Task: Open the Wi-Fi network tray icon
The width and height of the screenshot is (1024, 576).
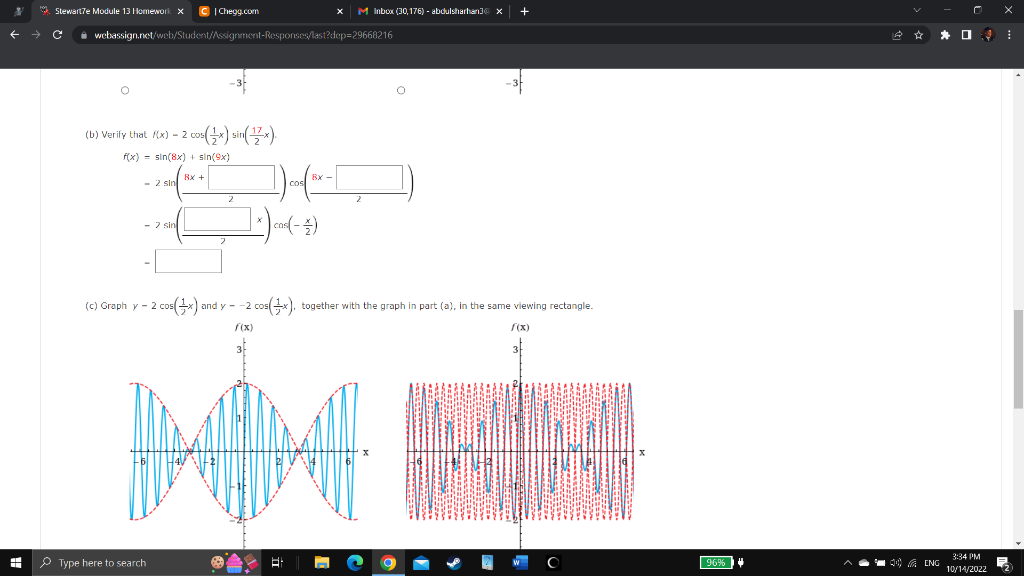Action: click(912, 562)
